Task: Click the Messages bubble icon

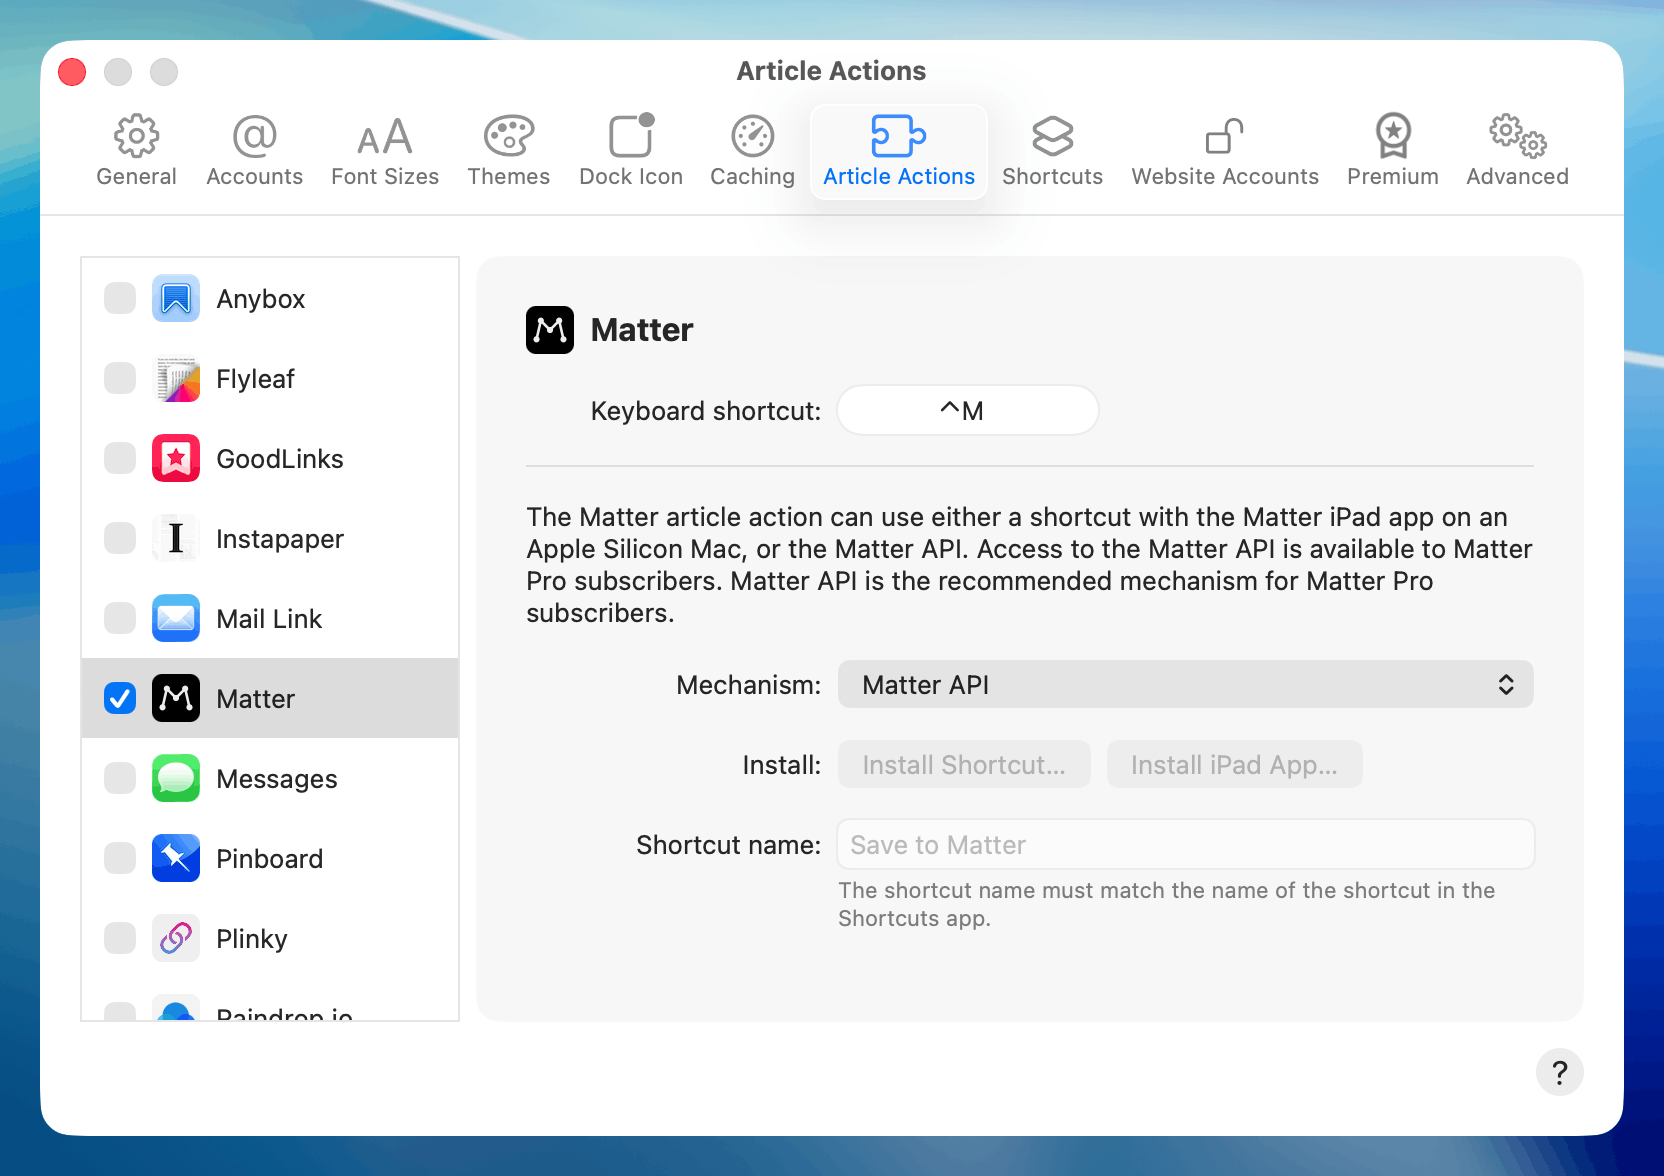Action: pyautogui.click(x=176, y=778)
